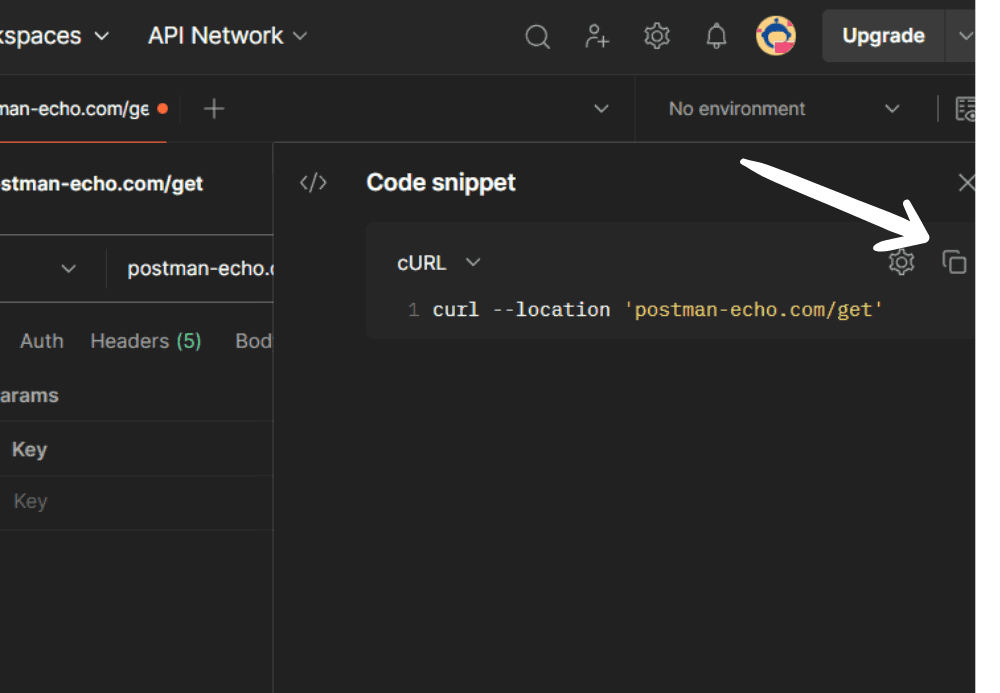Viewport: 1000px width, 693px height.
Task: Open the Workspaces menu
Action: (54, 36)
